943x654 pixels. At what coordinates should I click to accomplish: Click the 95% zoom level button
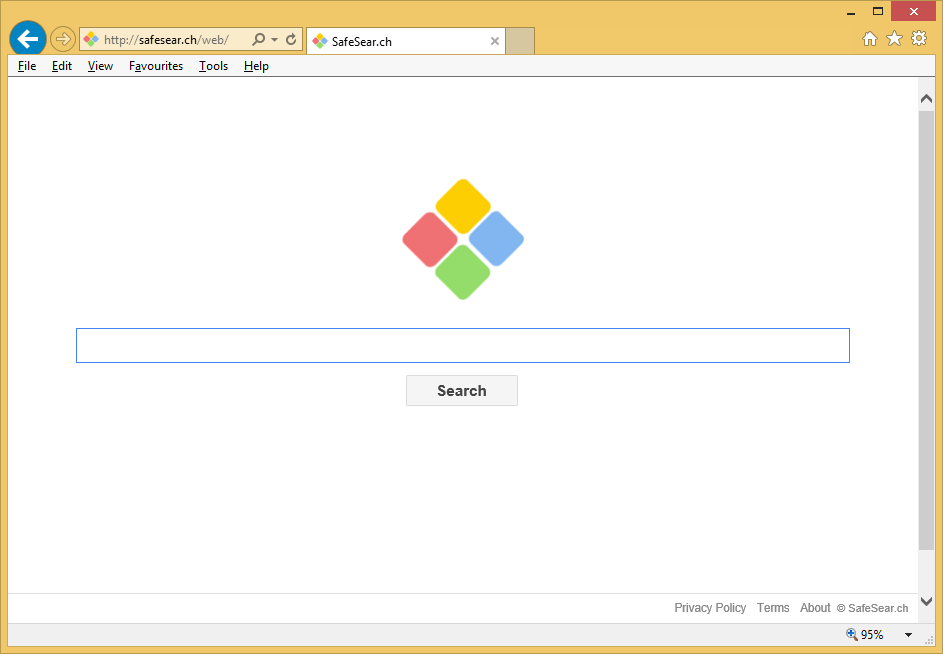[865, 635]
